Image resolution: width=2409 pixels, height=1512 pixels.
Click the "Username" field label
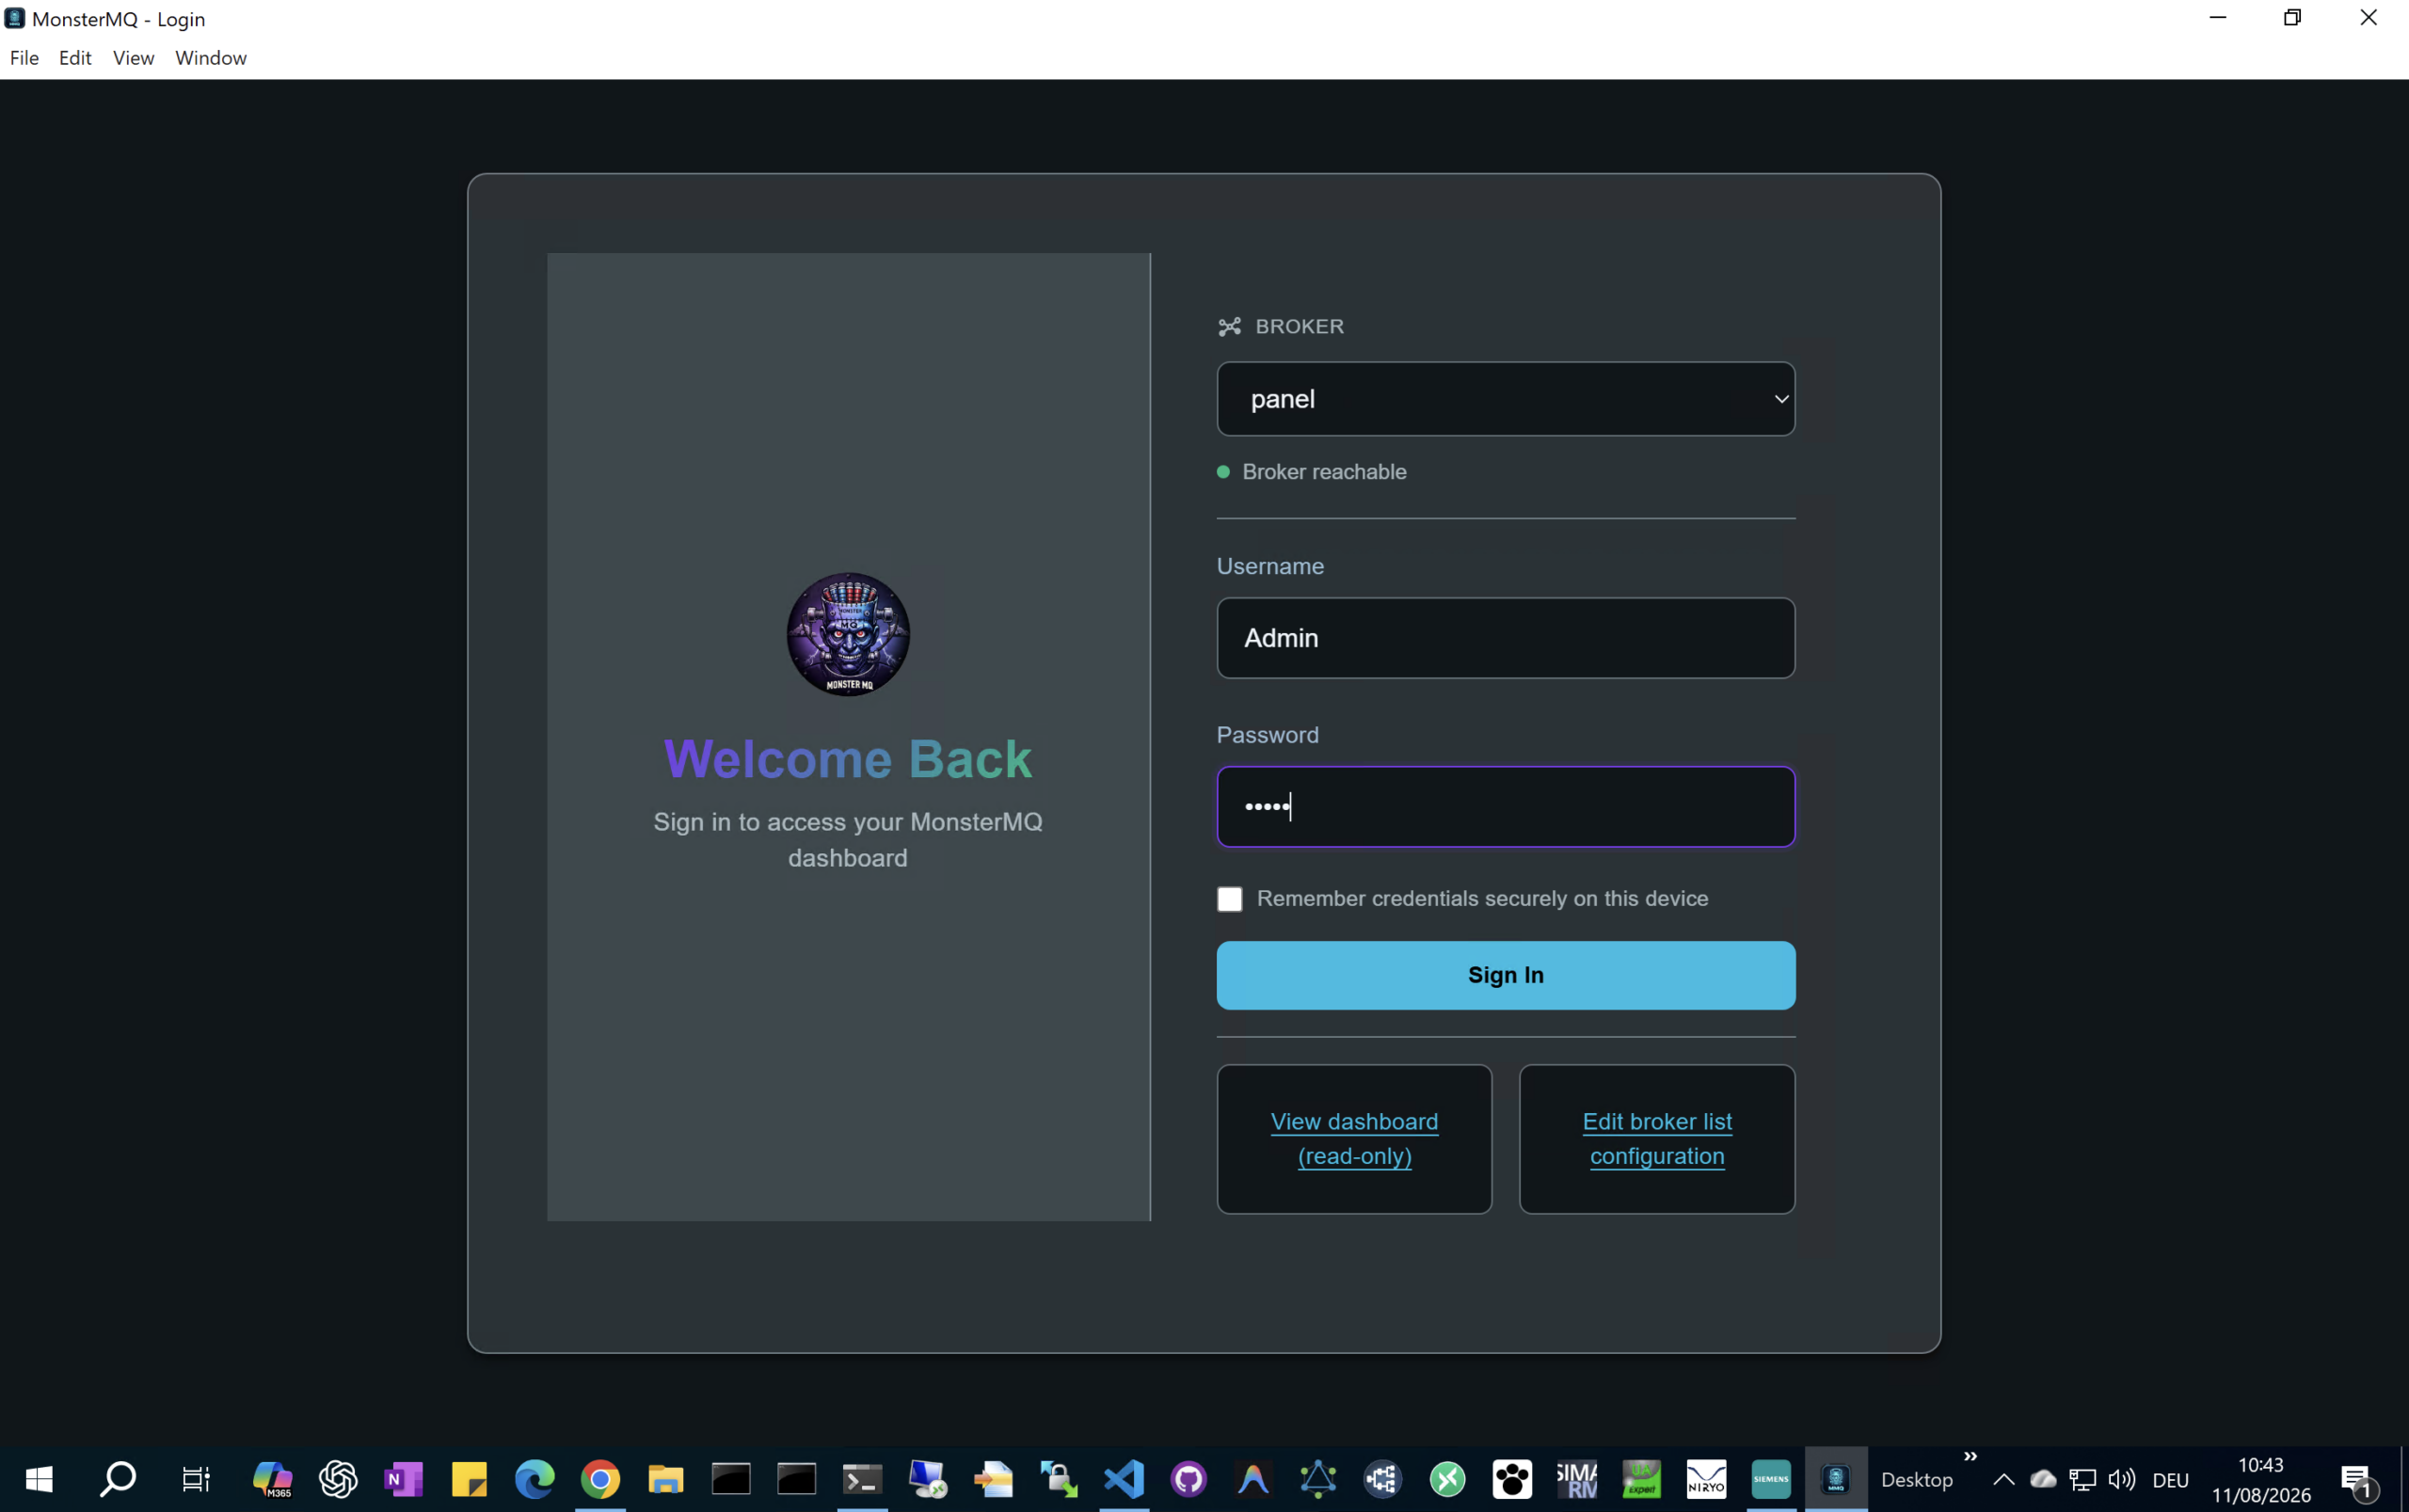[x=1270, y=566]
